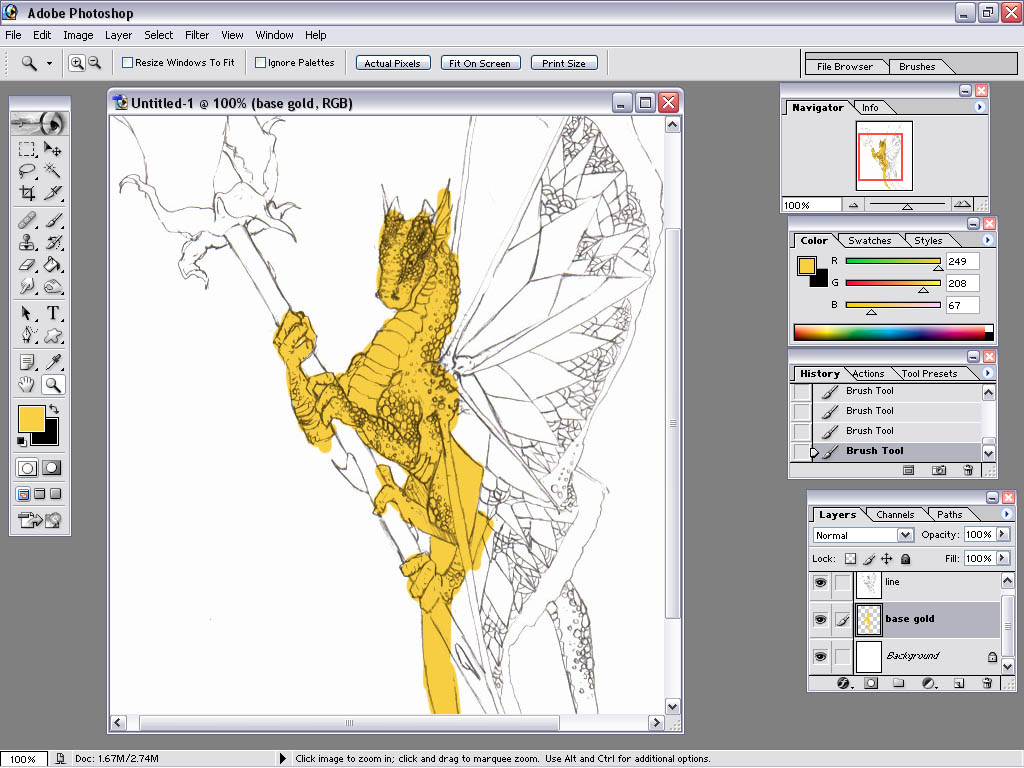Click the yellow foreground color swatch in toolbox
This screenshot has height=768, width=1024.
tap(30, 418)
